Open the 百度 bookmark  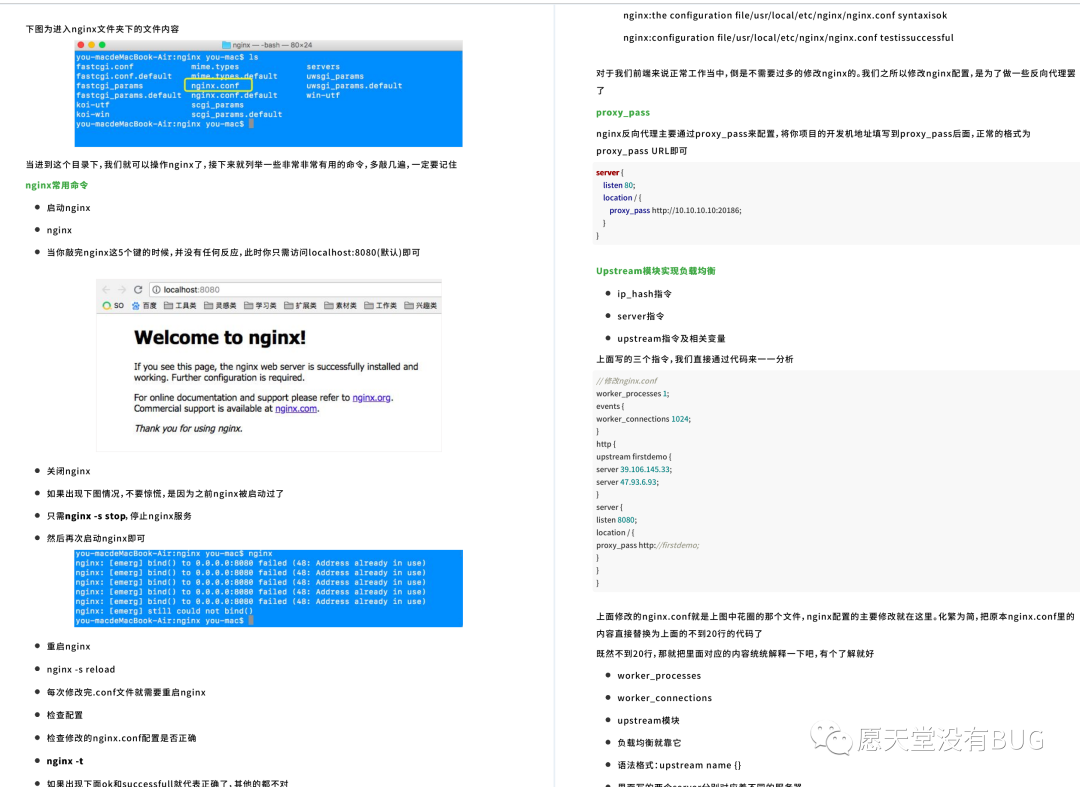tap(144, 306)
